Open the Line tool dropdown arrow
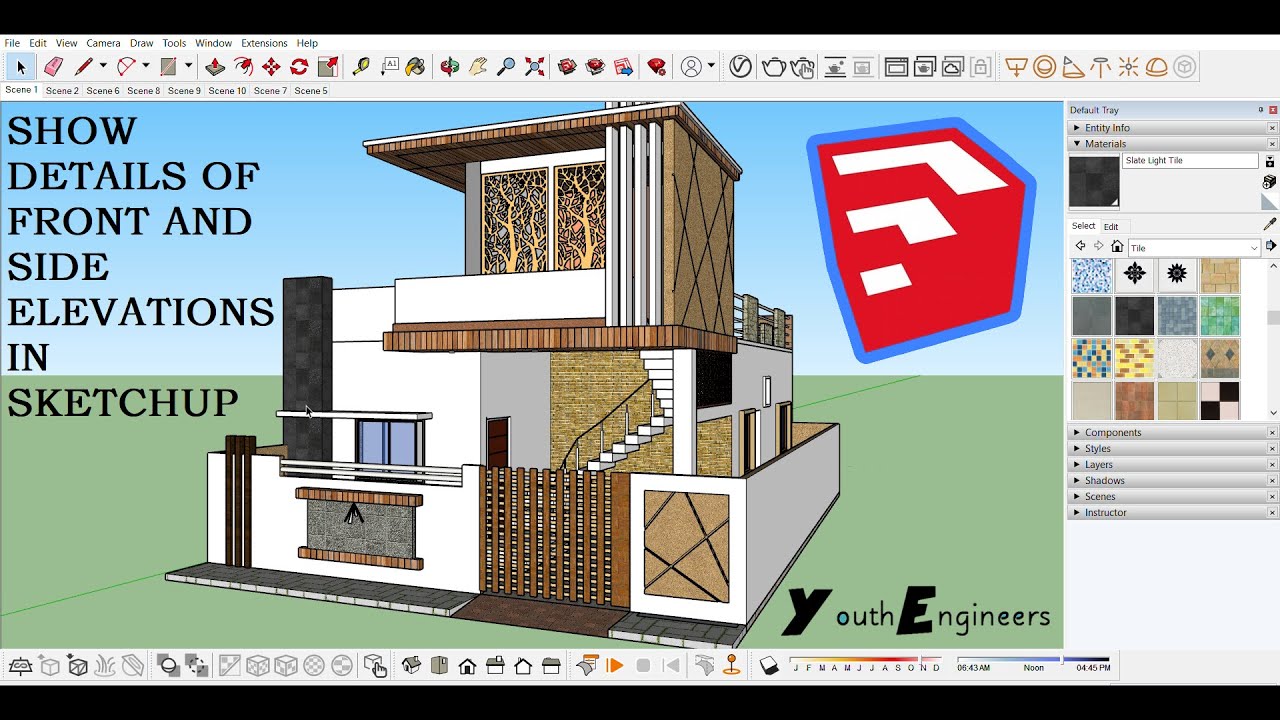This screenshot has height=720, width=1280. pos(103,66)
